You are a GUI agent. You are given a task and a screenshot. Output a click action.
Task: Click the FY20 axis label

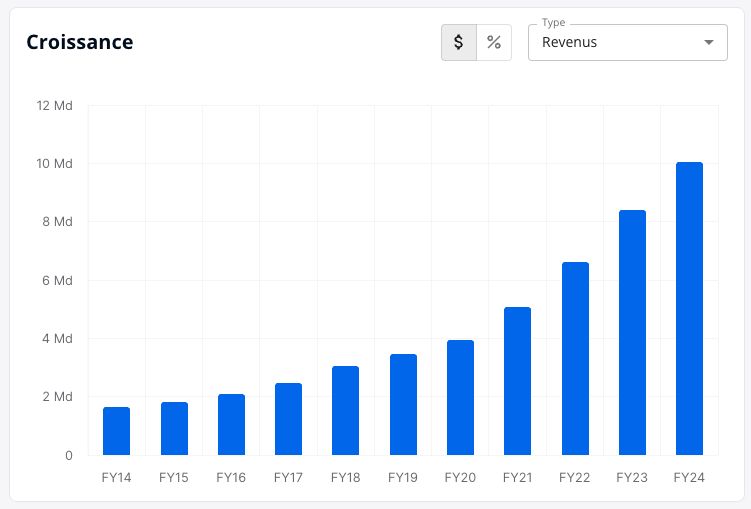[460, 477]
